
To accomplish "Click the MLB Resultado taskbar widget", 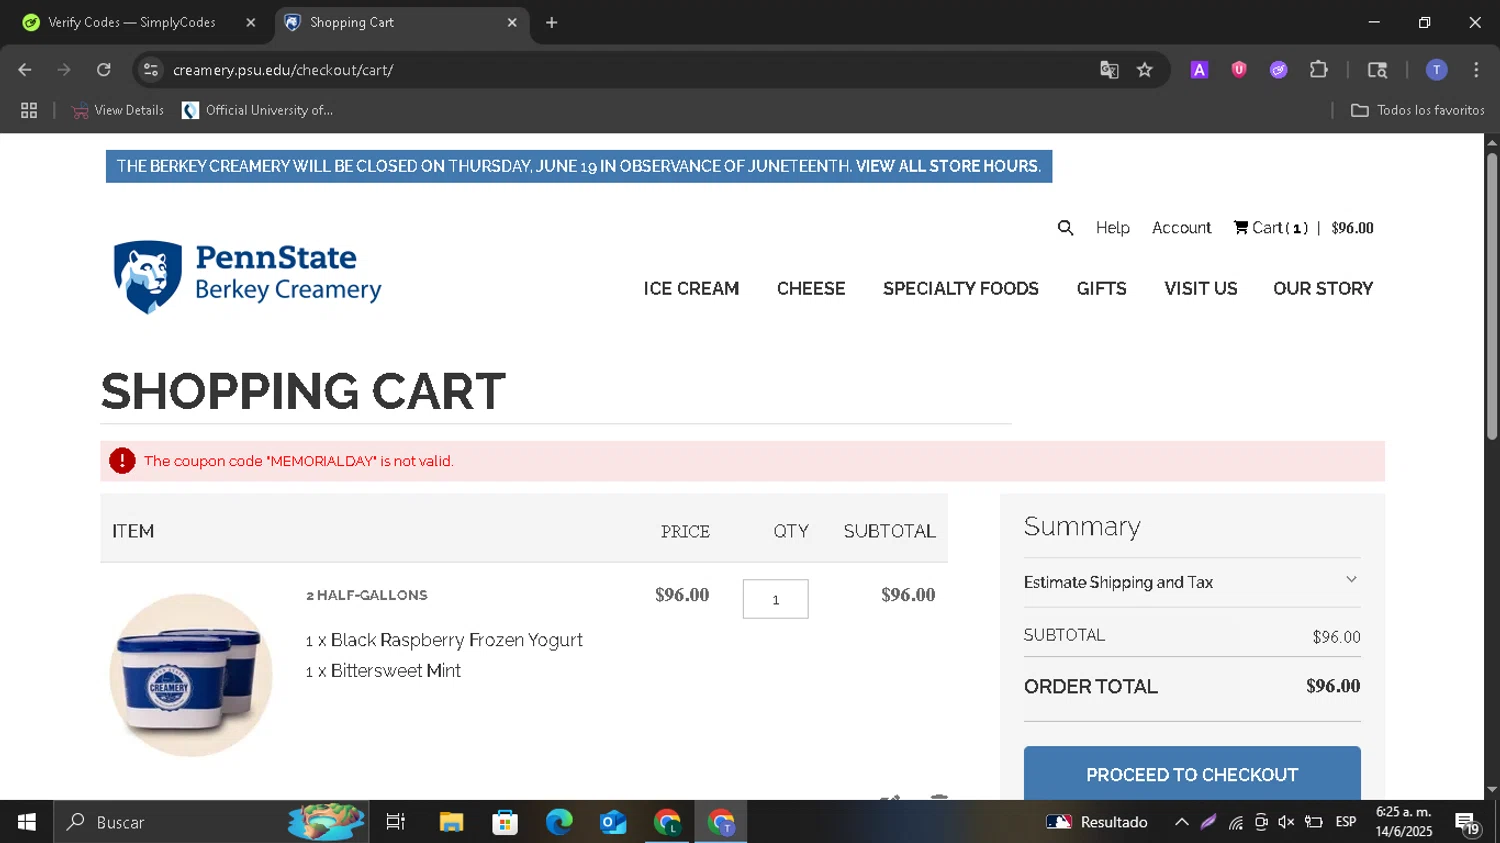I will pyautogui.click(x=1097, y=822).
